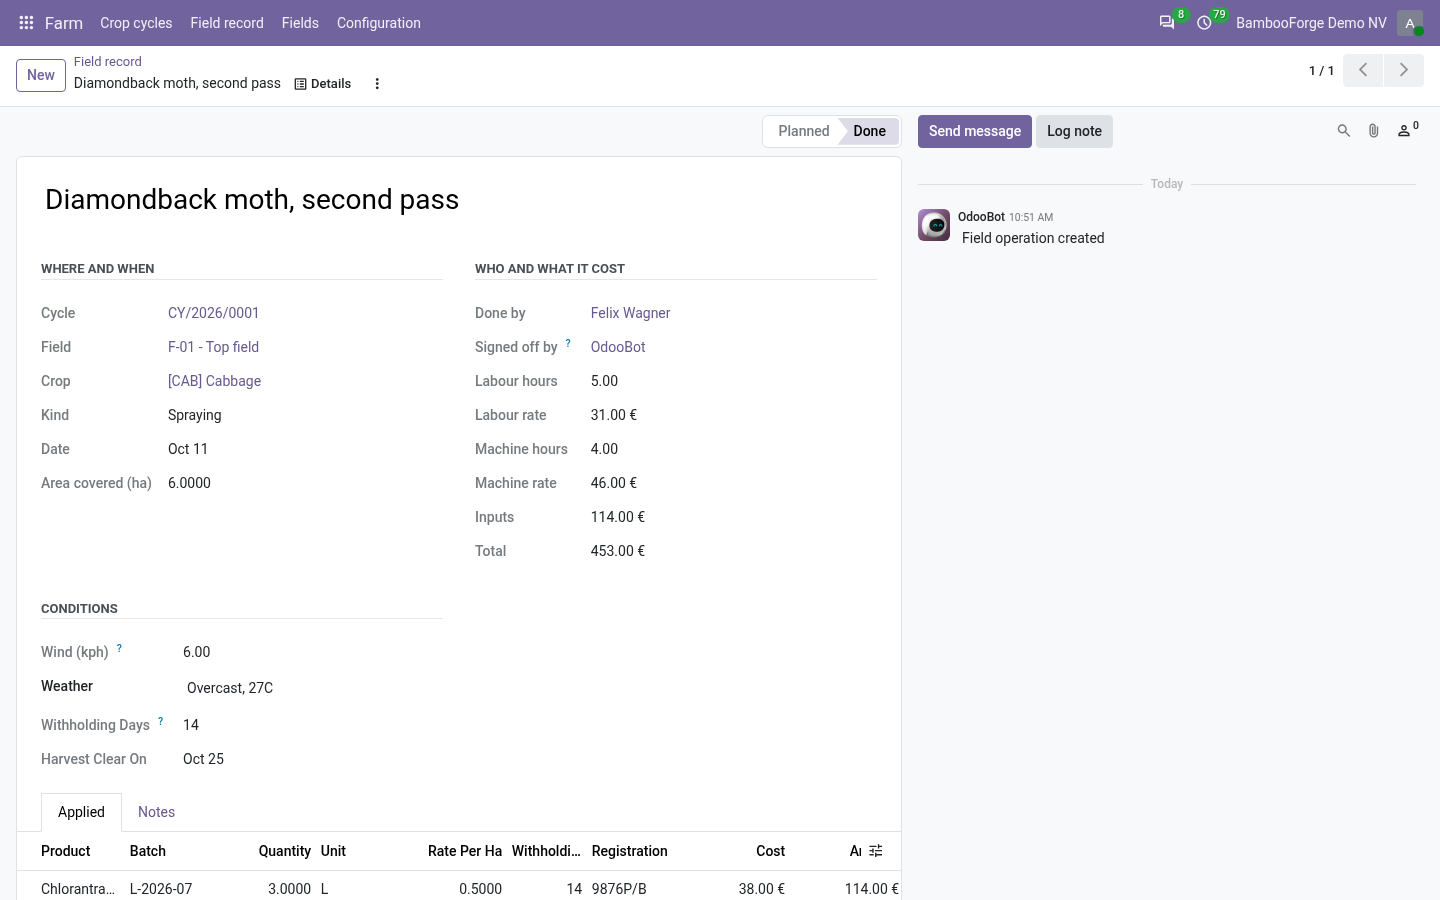Switch to the Notes tab
Image resolution: width=1440 pixels, height=900 pixels.
click(x=156, y=812)
